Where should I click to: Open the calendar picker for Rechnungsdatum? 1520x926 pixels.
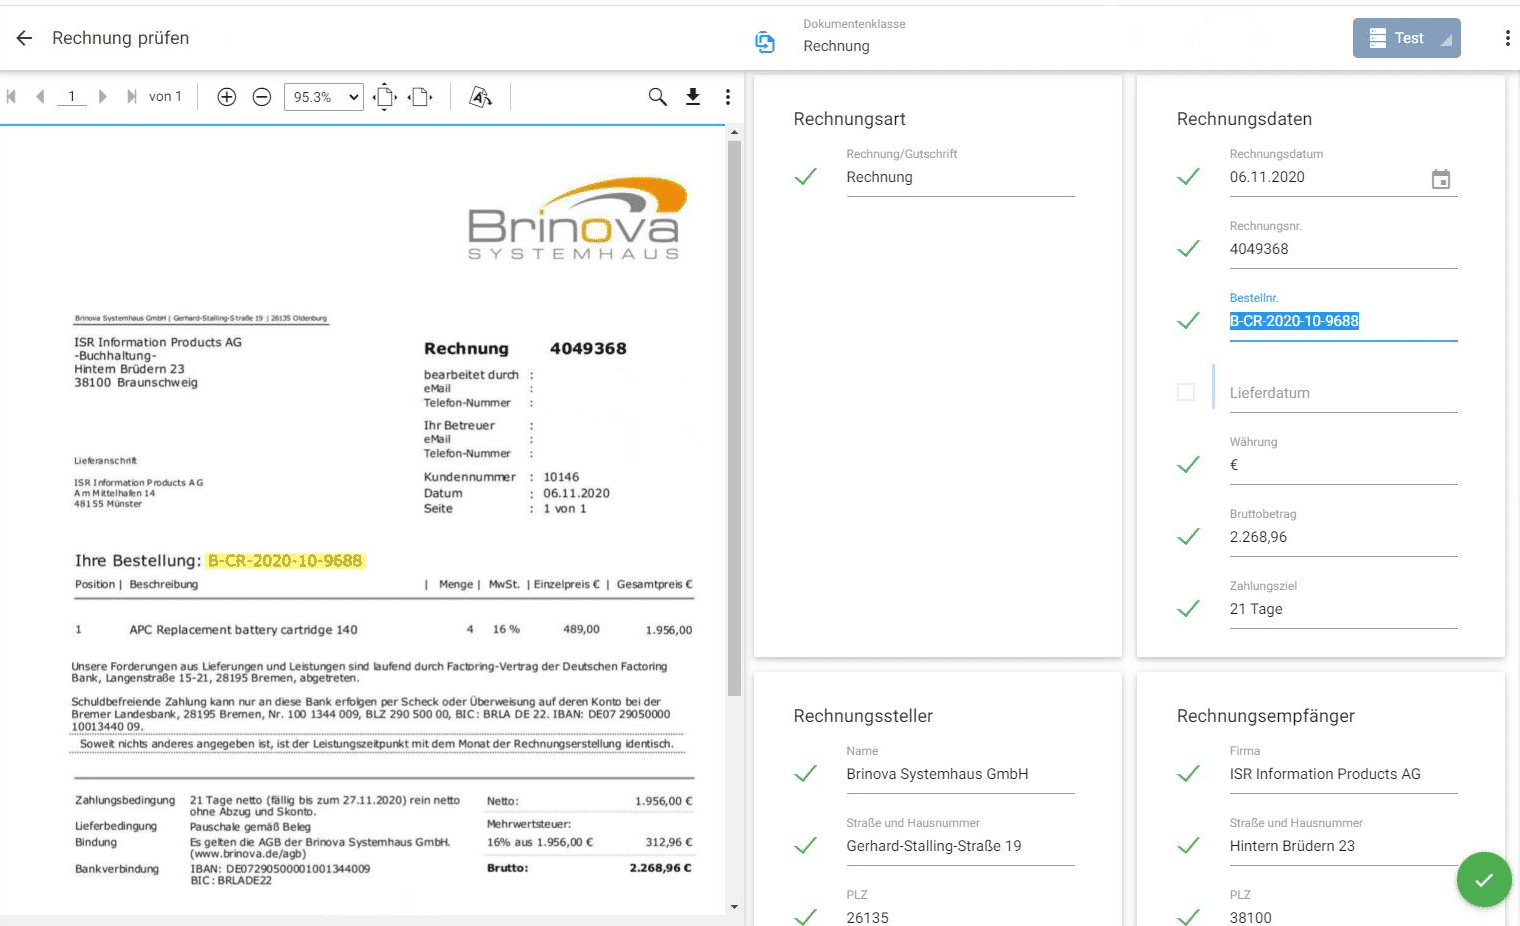tap(1441, 178)
